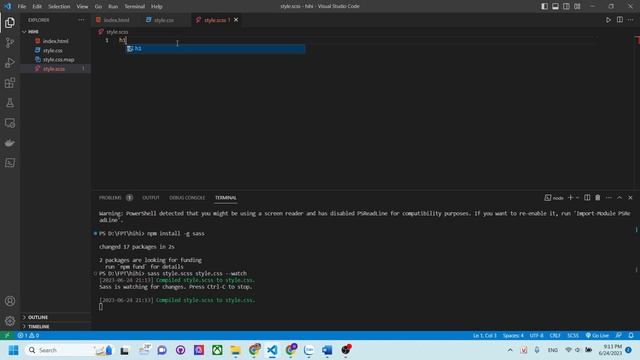Screen dimensions: 640x360
Task: Show errors and warnings from status bar
Action: coord(28,336)
